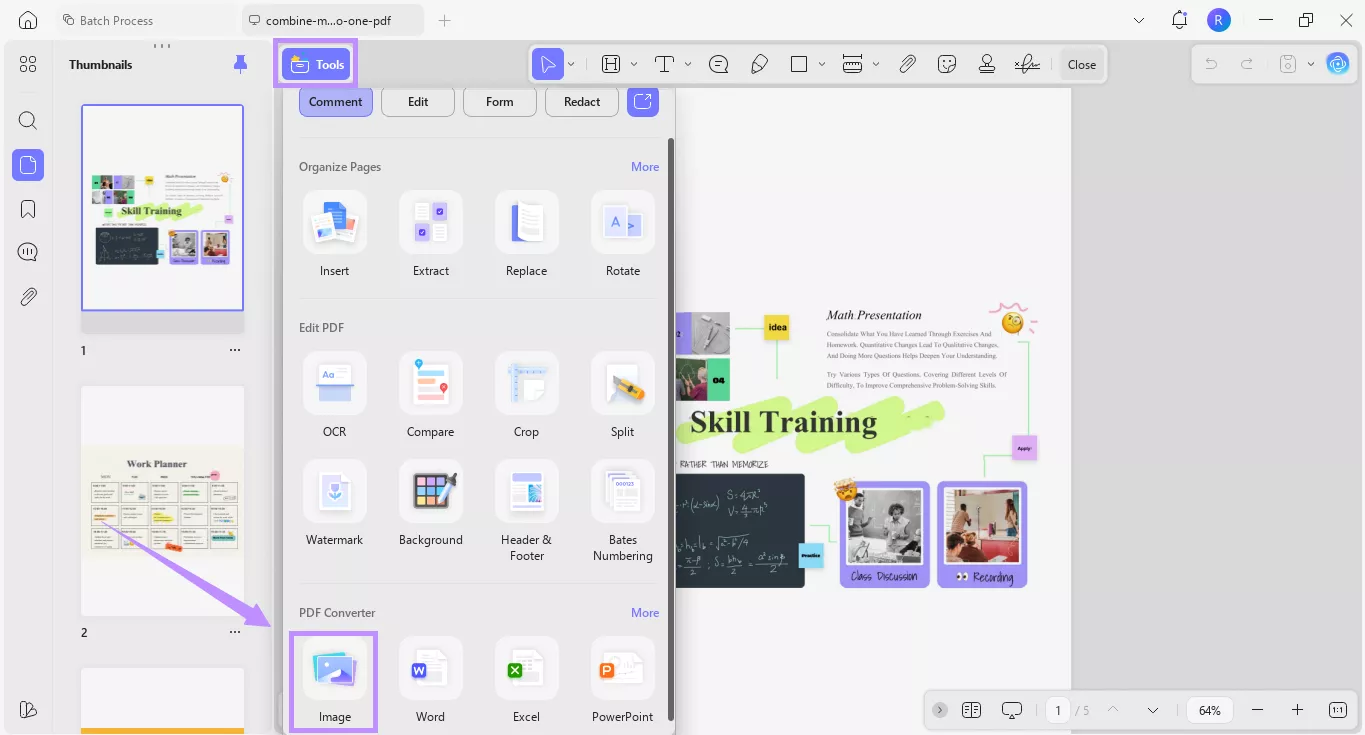The height and width of the screenshot is (735, 1365).
Task: Show the Bookmarks panel
Action: (x=27, y=208)
